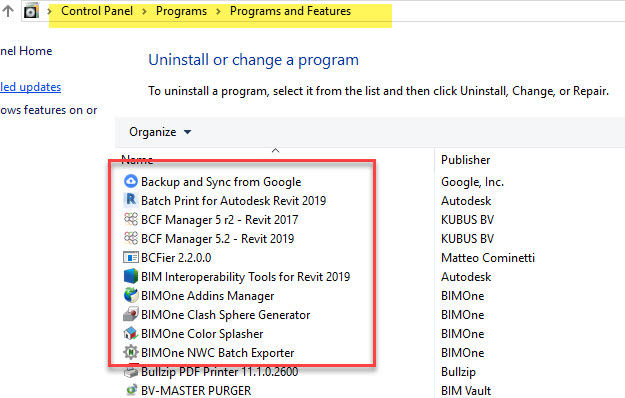Screen dimensions: 625x398
Task: Click the BCF Manager 5 r2 Revit 2017 icon
Action: pyautogui.click(x=131, y=219)
